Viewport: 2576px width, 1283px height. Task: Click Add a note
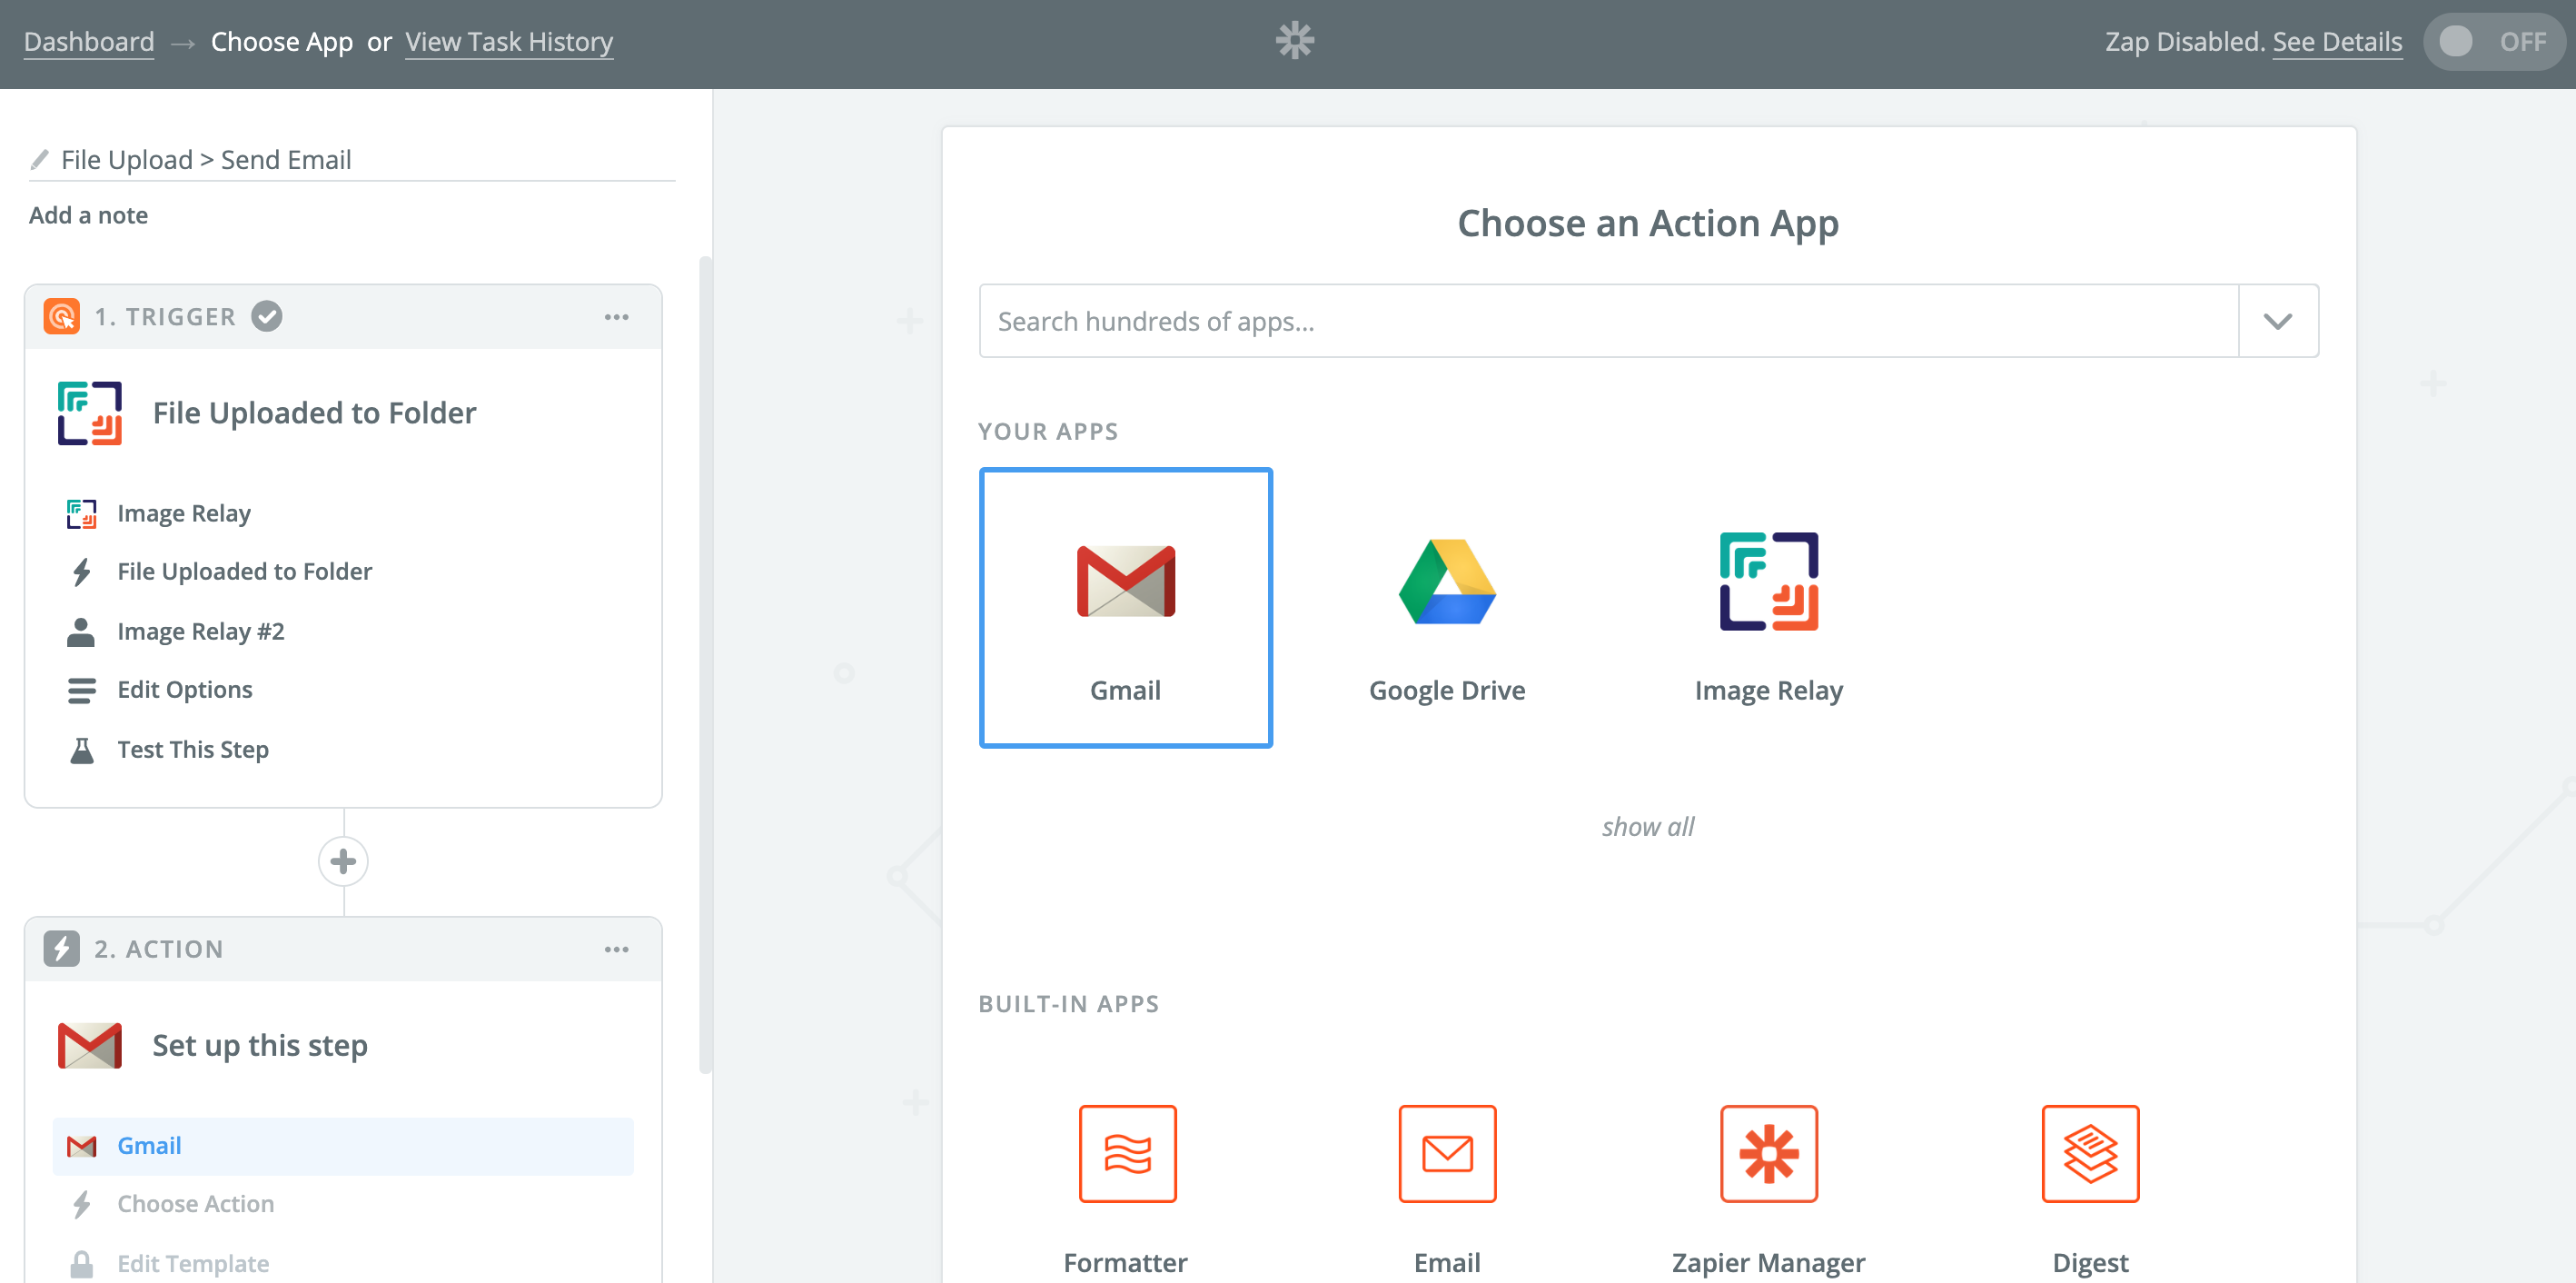click(x=89, y=215)
